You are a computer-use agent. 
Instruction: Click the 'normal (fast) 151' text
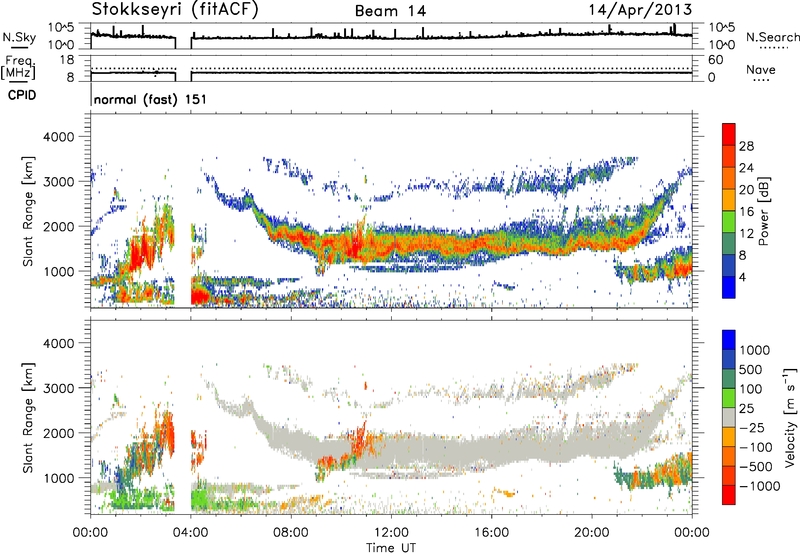(x=150, y=99)
